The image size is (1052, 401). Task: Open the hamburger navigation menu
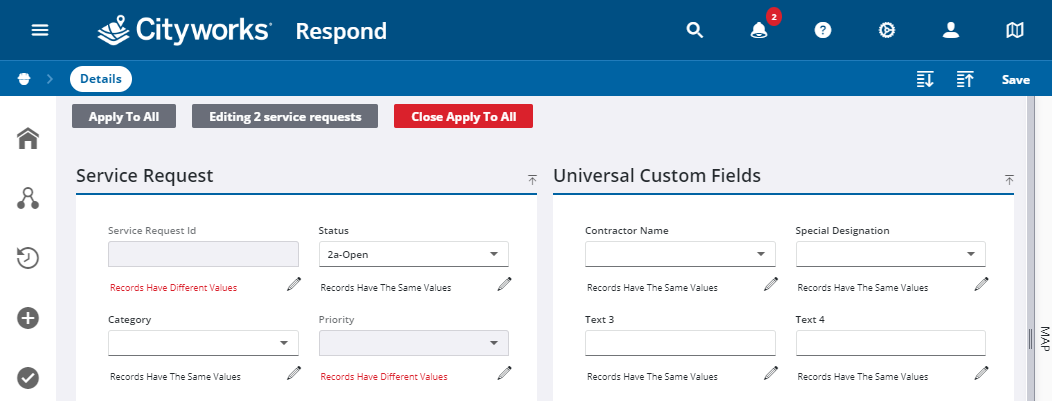(40, 30)
